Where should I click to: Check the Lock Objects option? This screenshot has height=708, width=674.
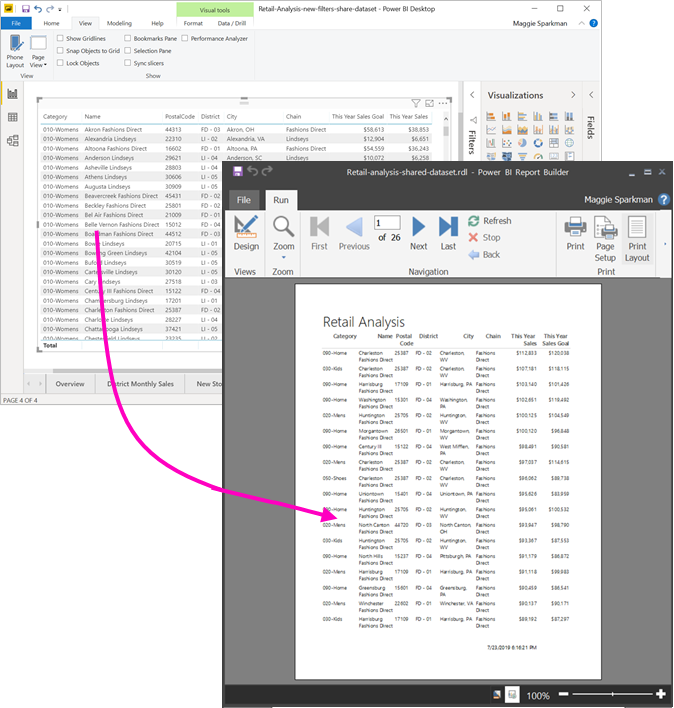(60, 63)
